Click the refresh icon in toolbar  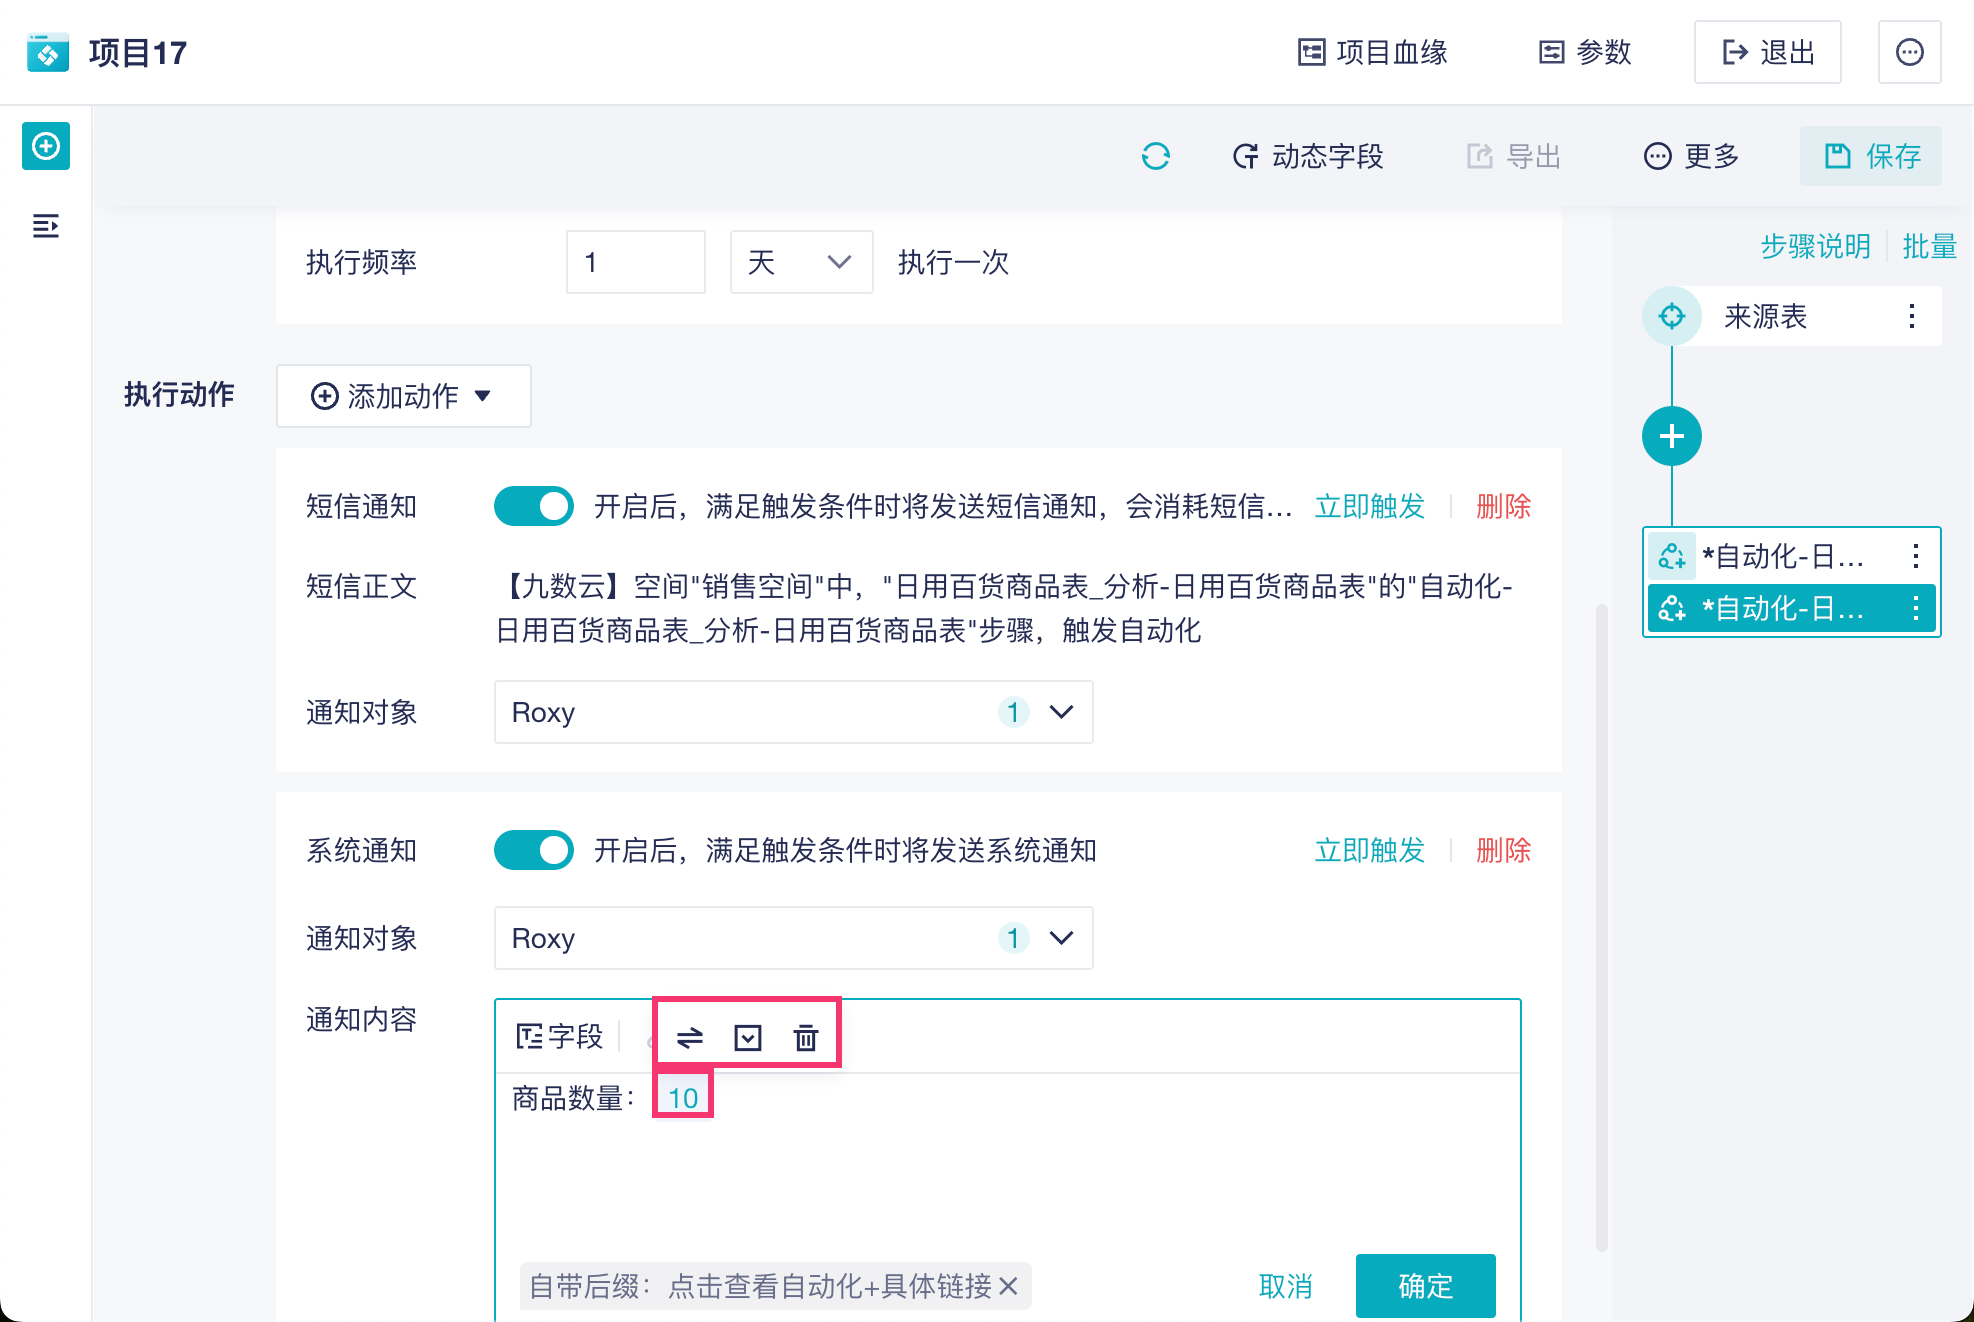click(x=1155, y=156)
